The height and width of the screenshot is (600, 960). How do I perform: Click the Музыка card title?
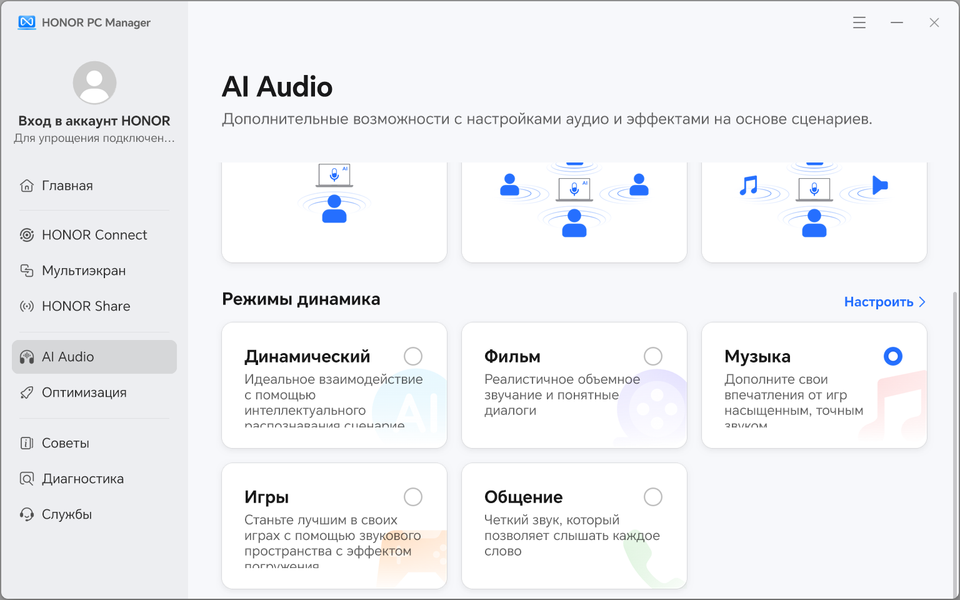pos(757,356)
